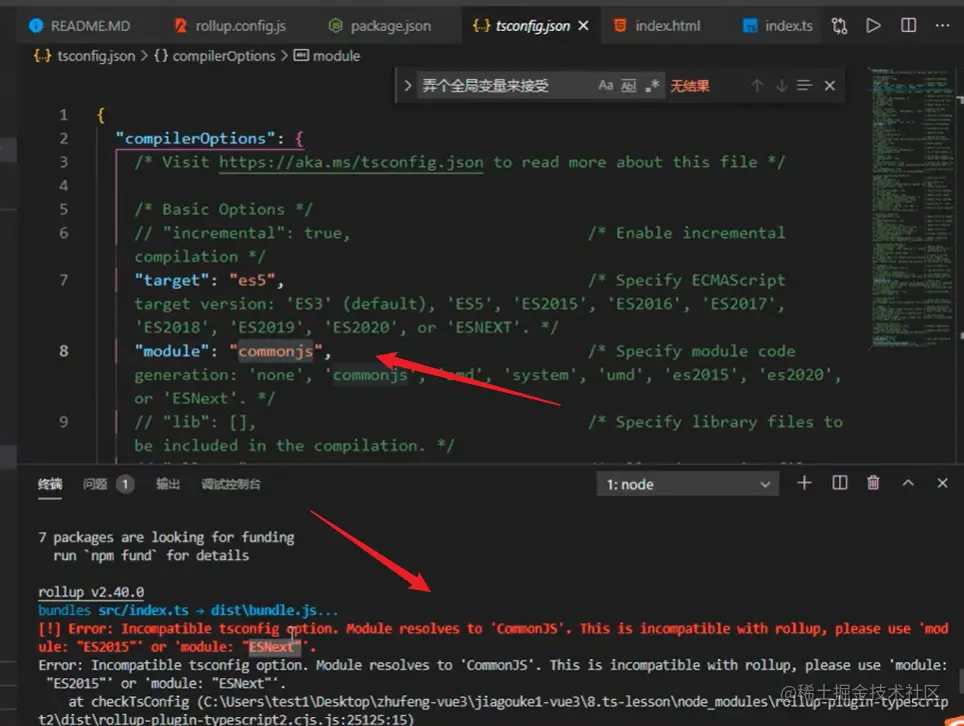This screenshot has height=726, width=964.
Task: Open the terminal selector dropdown '1: node'
Action: point(687,484)
